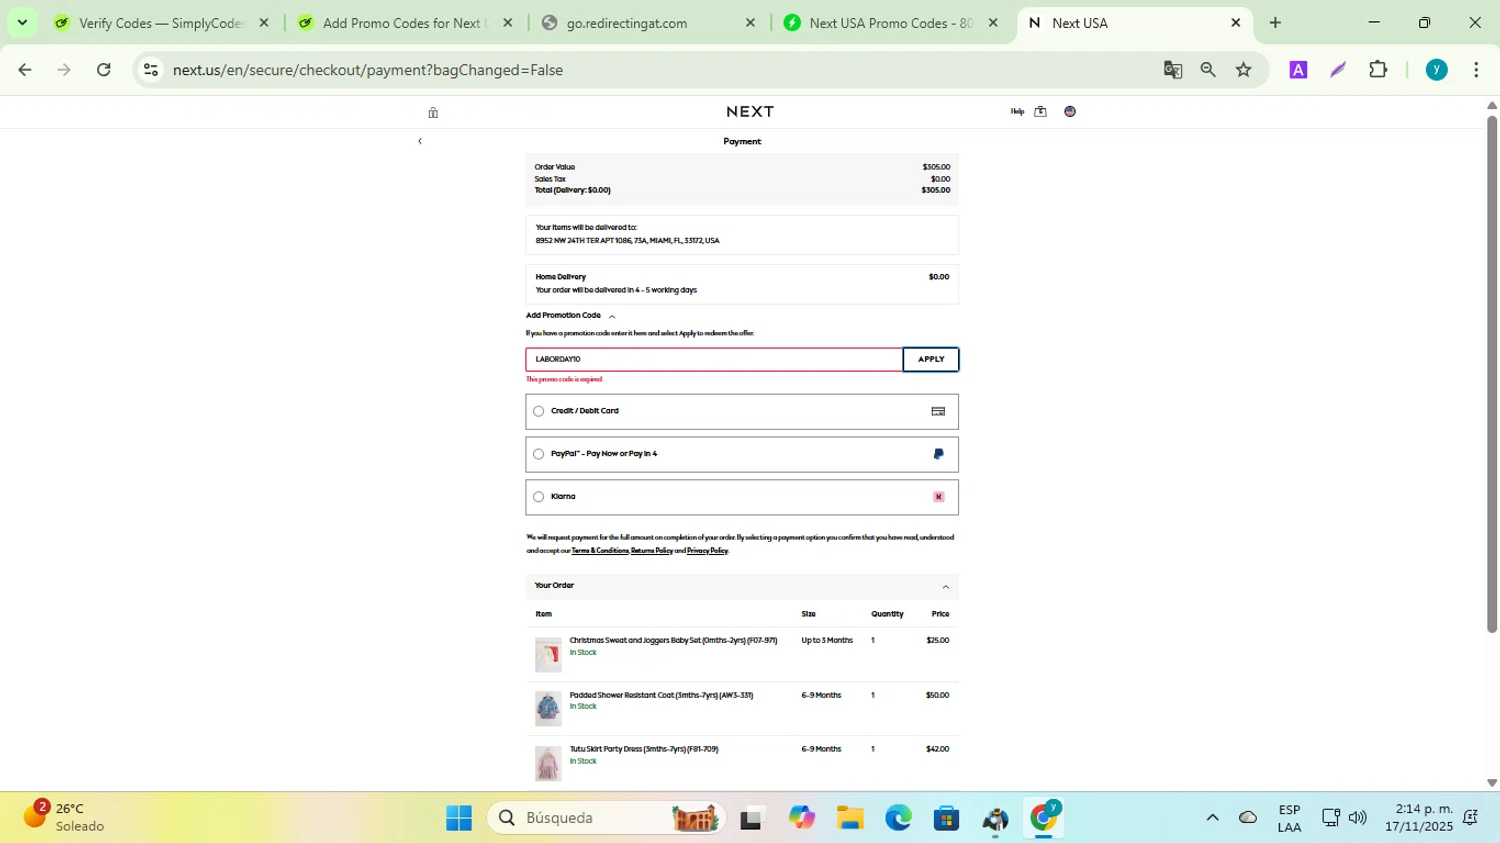Open the Privacy Policy link
Viewport: 1500px width, 843px height.
(707, 551)
